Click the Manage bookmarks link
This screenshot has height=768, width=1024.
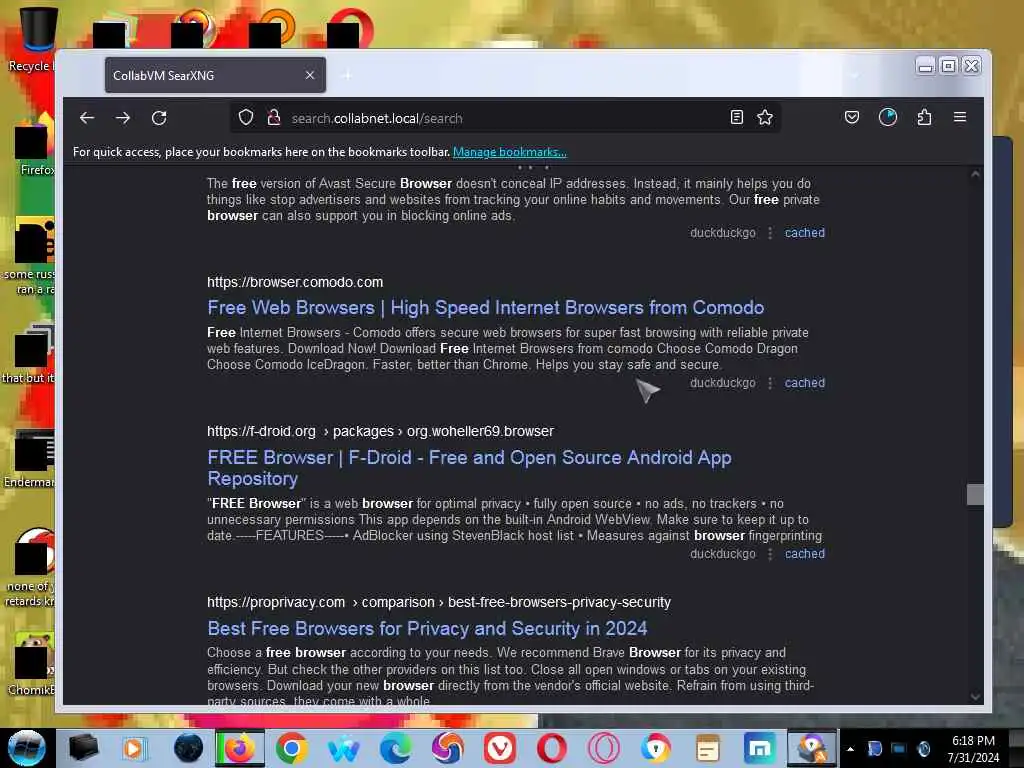pos(509,152)
